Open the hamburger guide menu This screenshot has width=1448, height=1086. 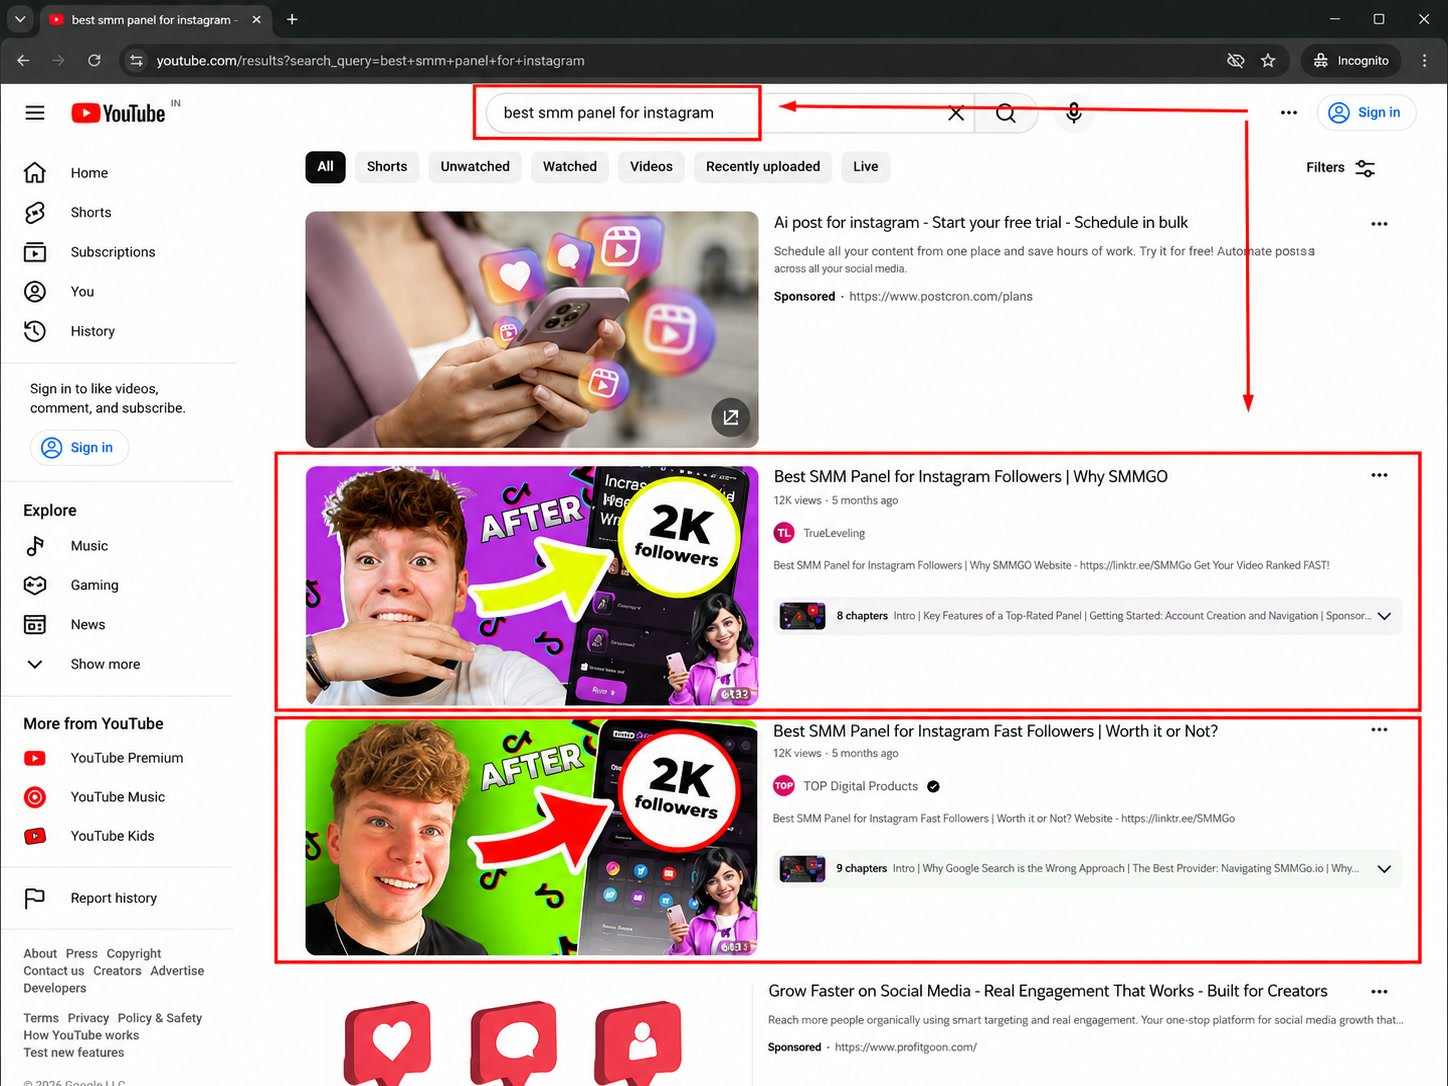click(x=35, y=113)
